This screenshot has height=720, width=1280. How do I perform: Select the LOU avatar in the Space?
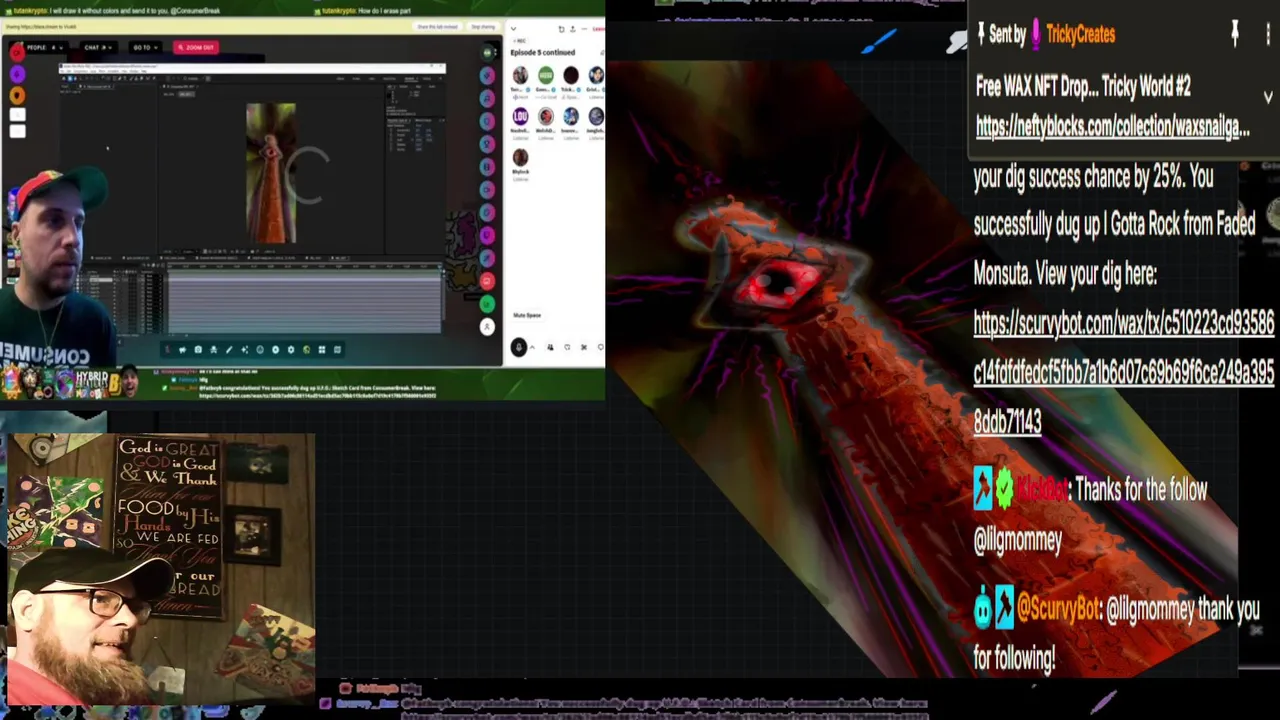click(520, 117)
